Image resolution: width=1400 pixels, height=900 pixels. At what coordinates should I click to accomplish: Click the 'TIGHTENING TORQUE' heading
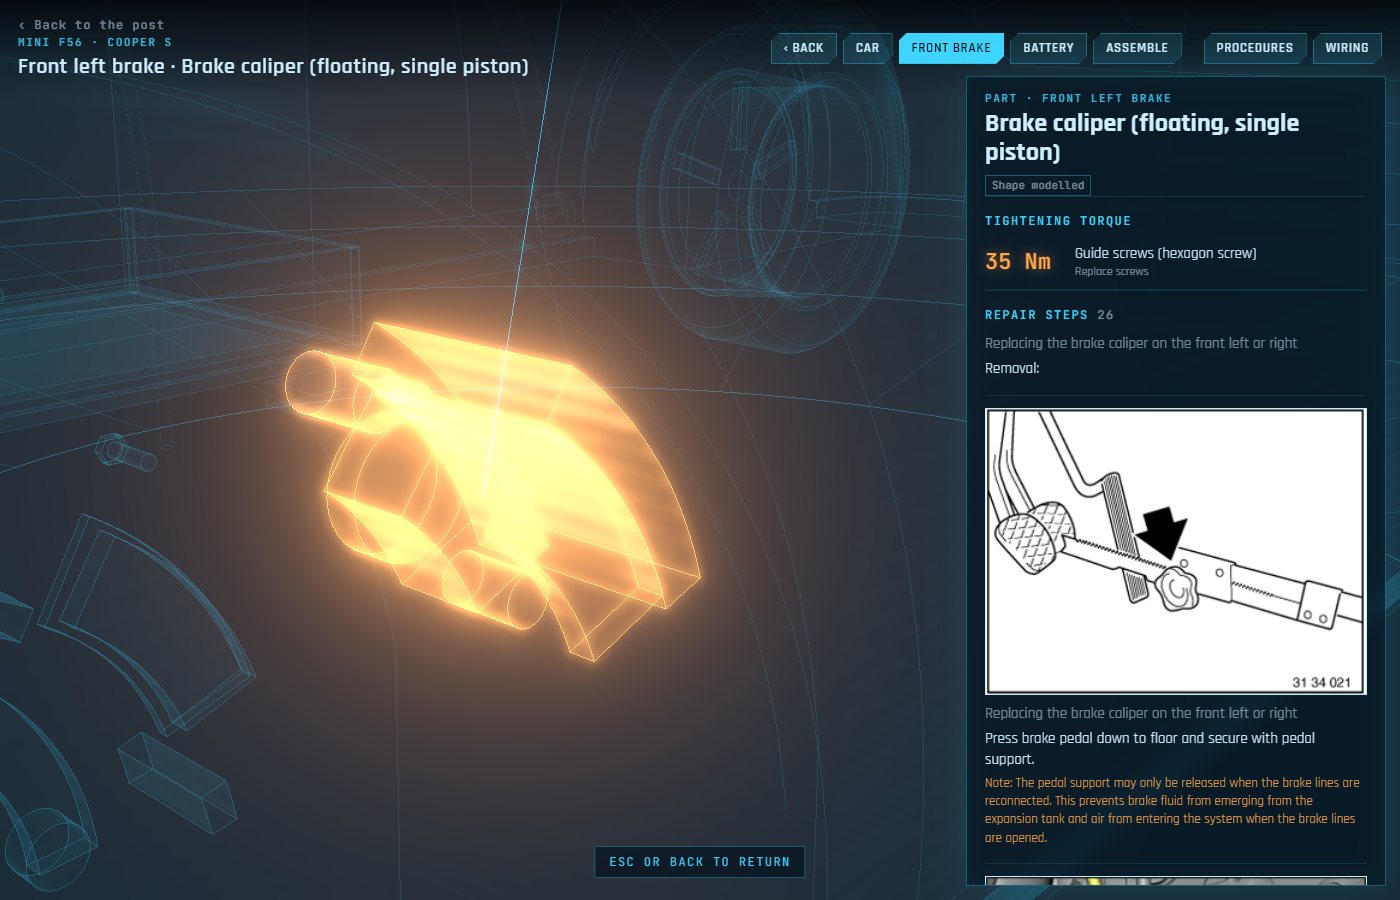(1058, 221)
